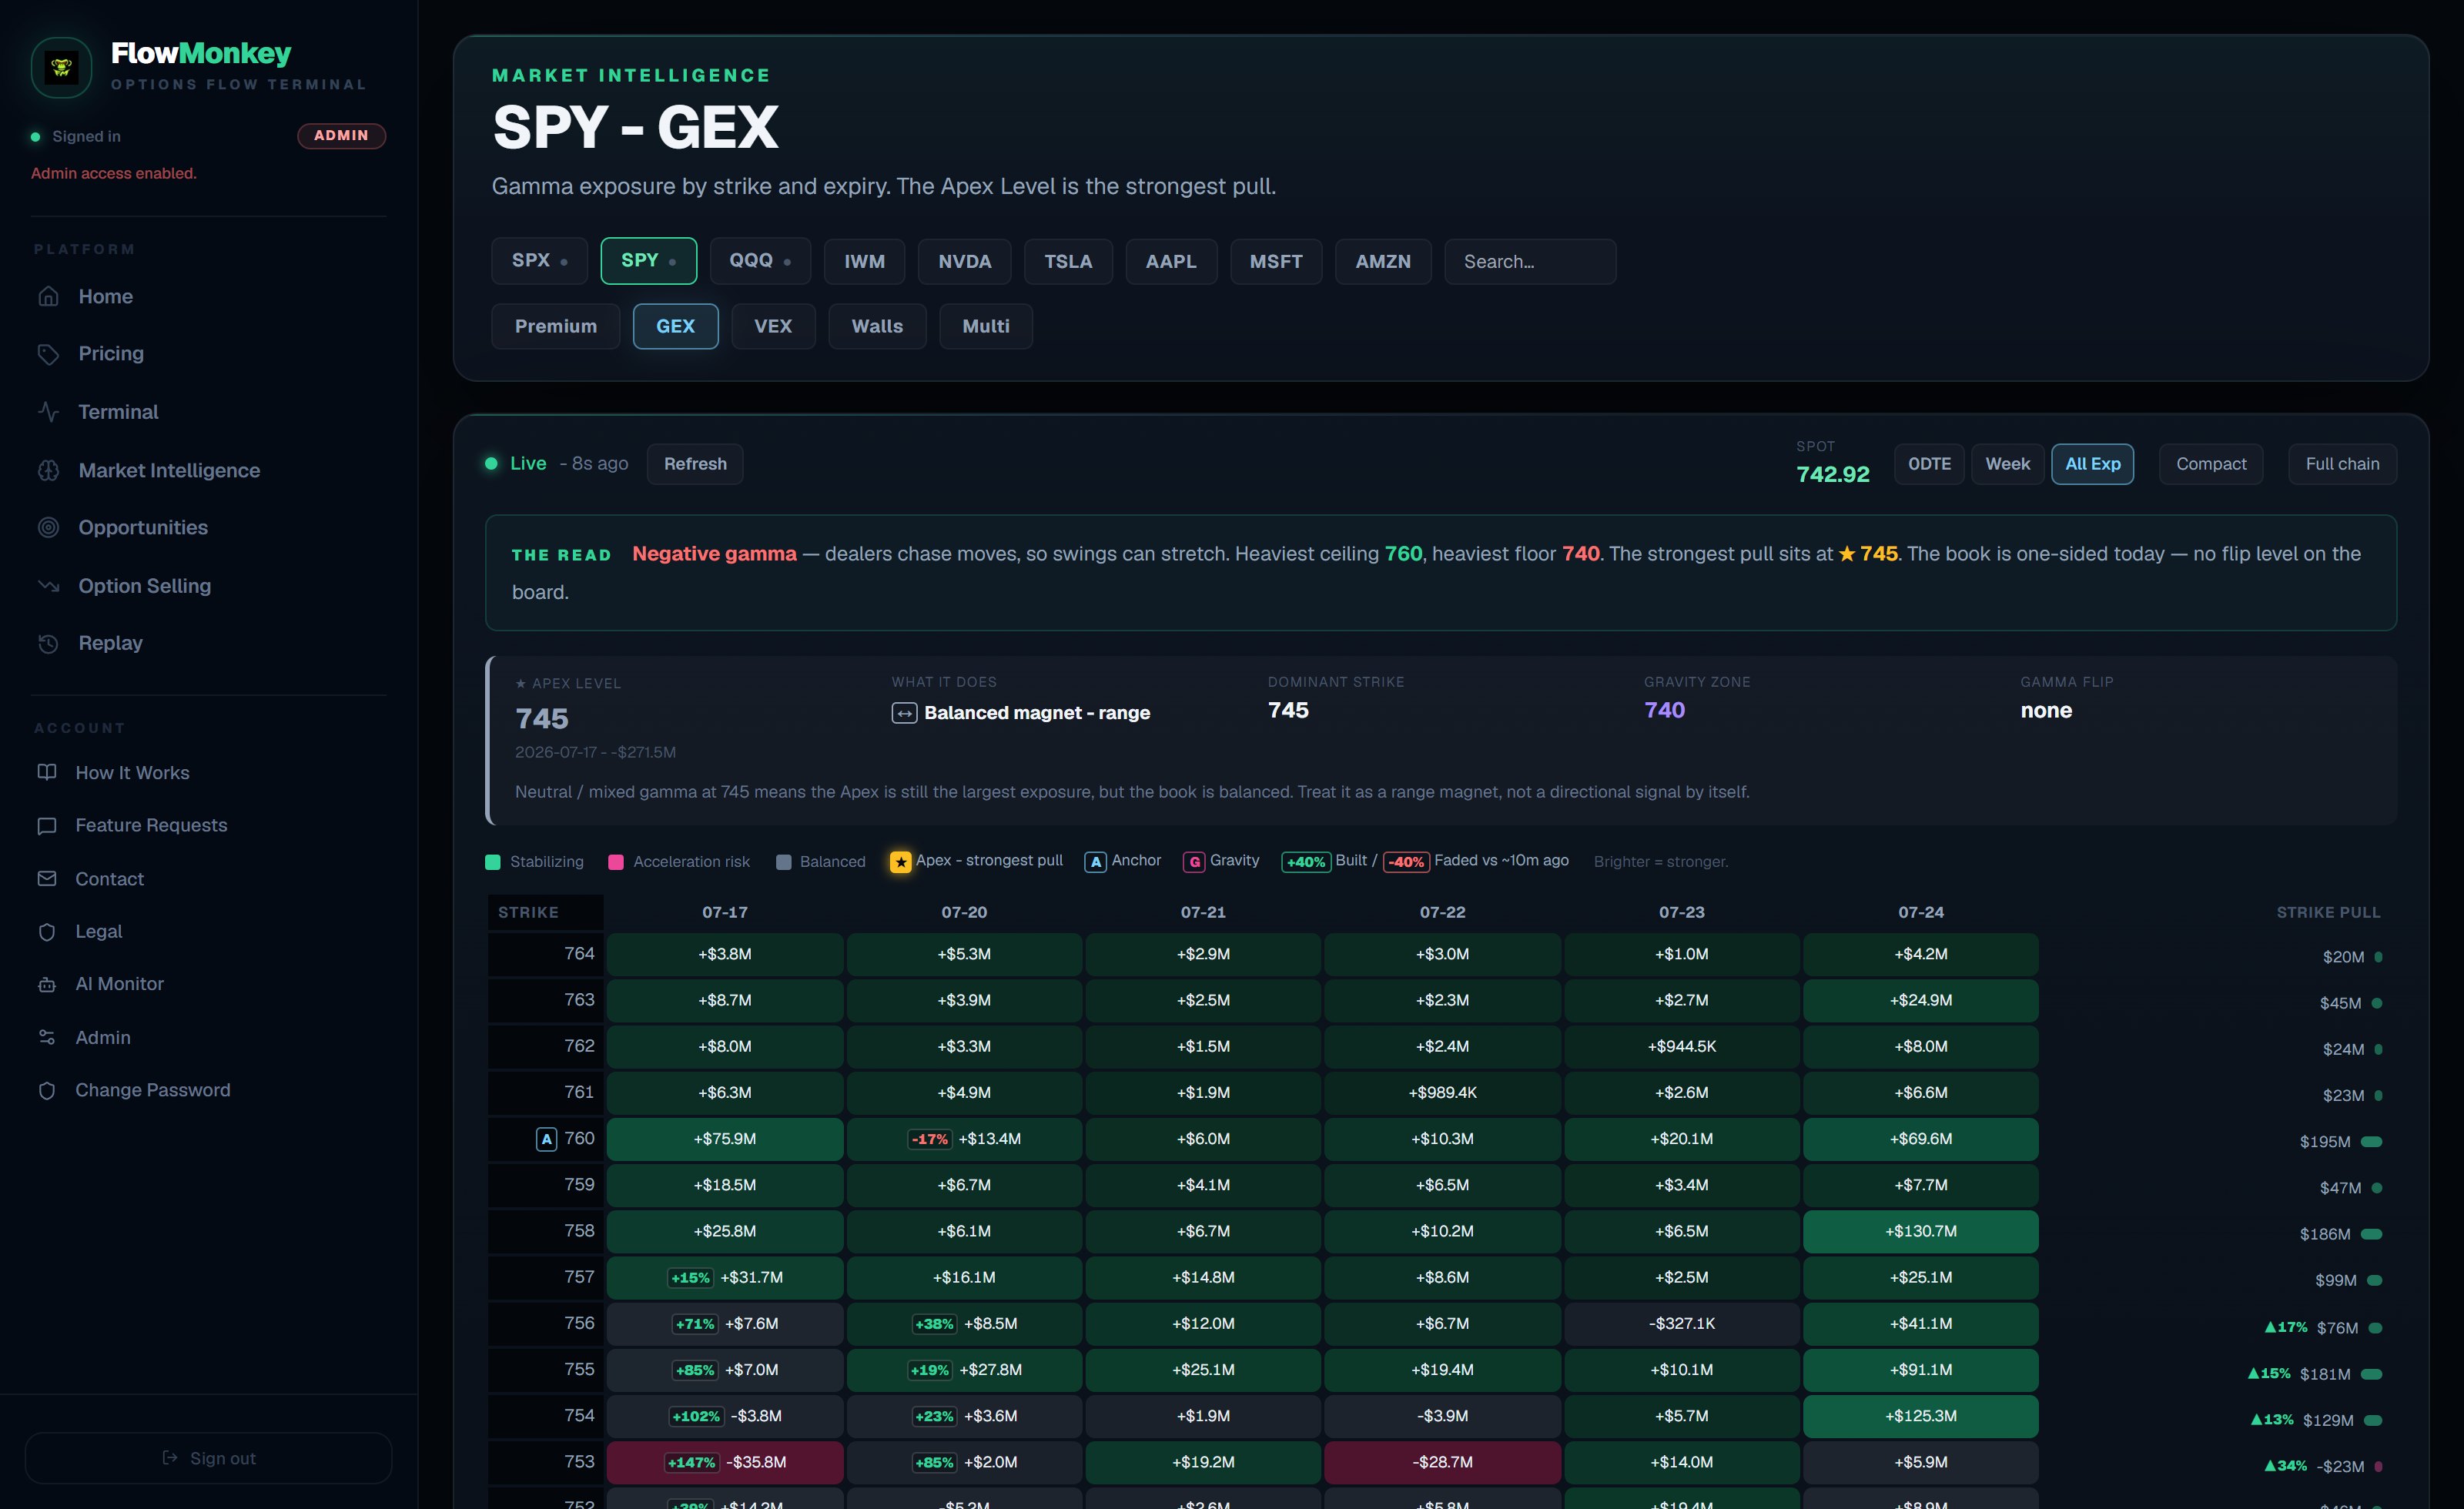Click the pink Acceleration risk swatch
The image size is (2464, 1509).
(x=616, y=862)
